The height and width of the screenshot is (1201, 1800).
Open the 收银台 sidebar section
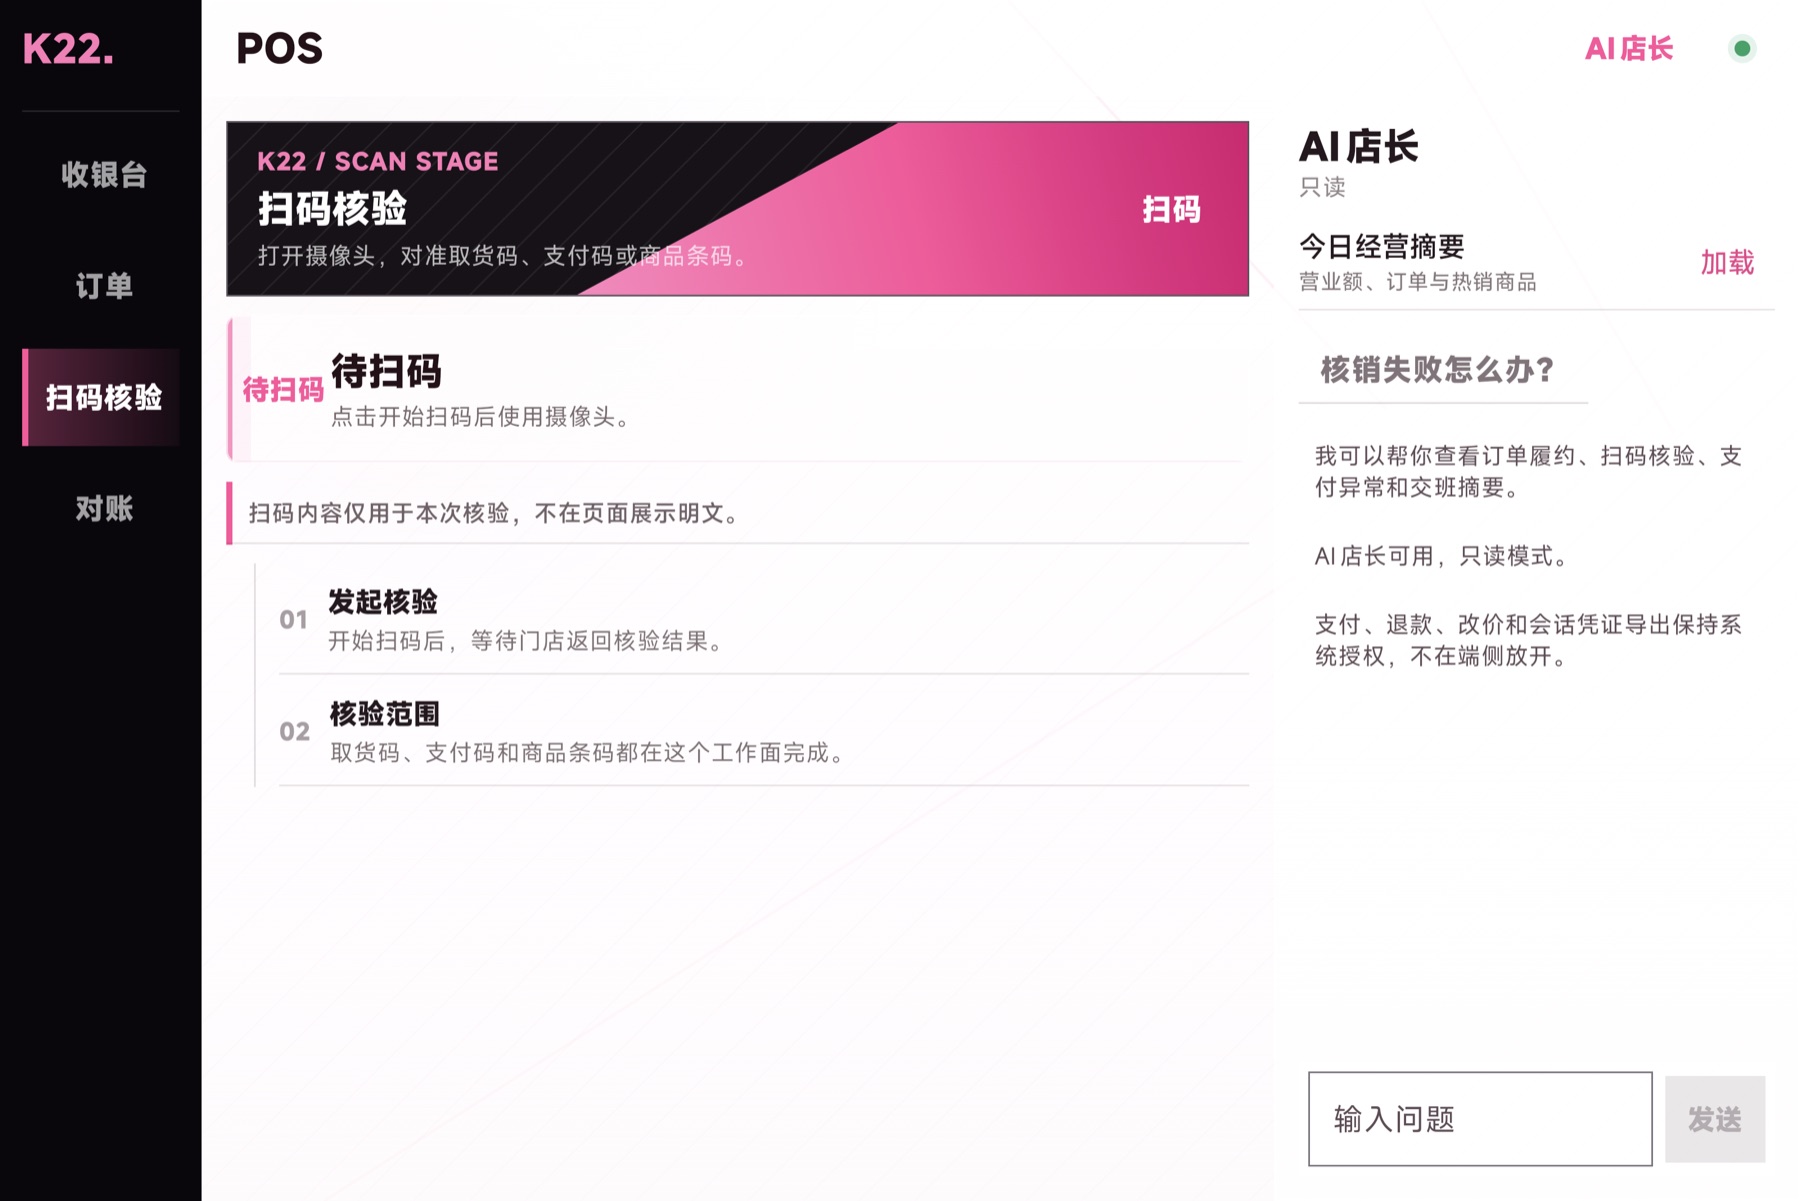(103, 175)
